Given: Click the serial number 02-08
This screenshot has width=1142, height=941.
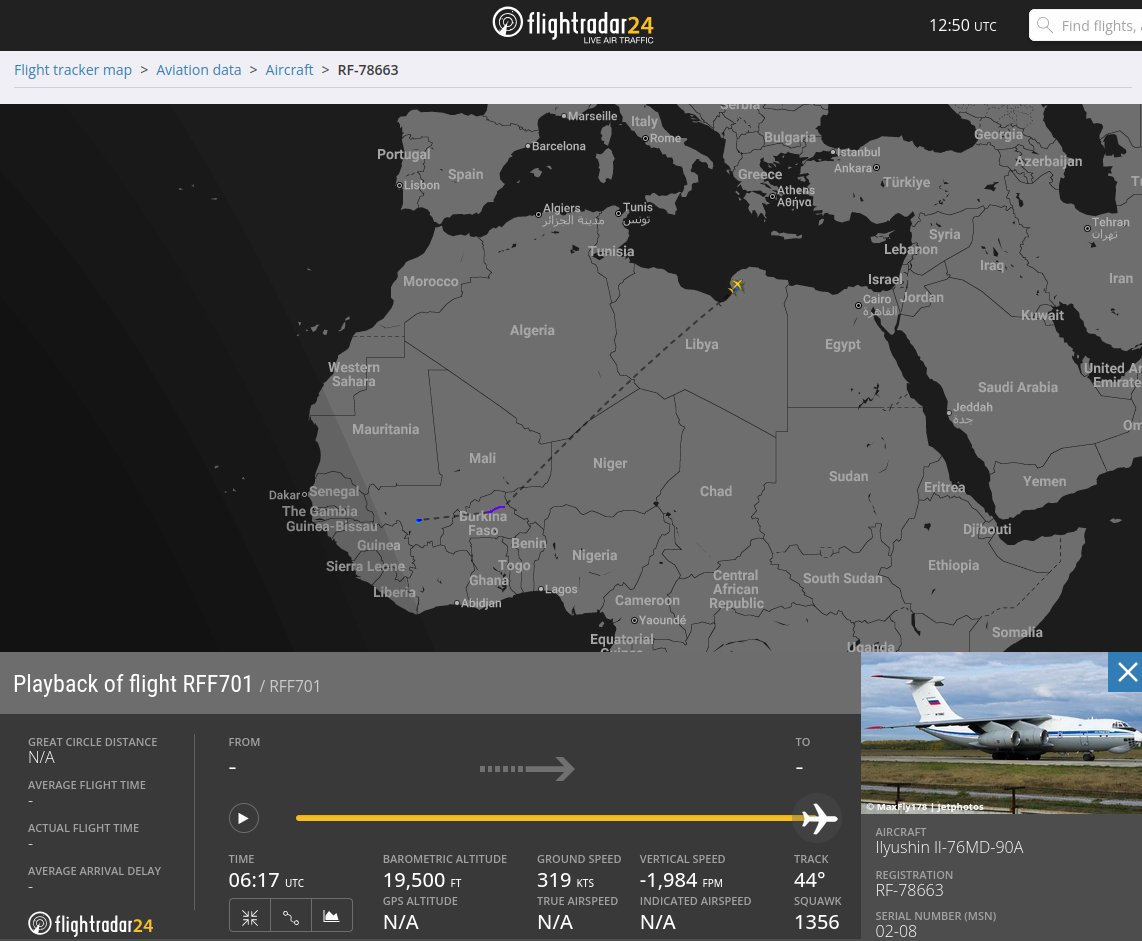Looking at the screenshot, I should tap(896, 931).
